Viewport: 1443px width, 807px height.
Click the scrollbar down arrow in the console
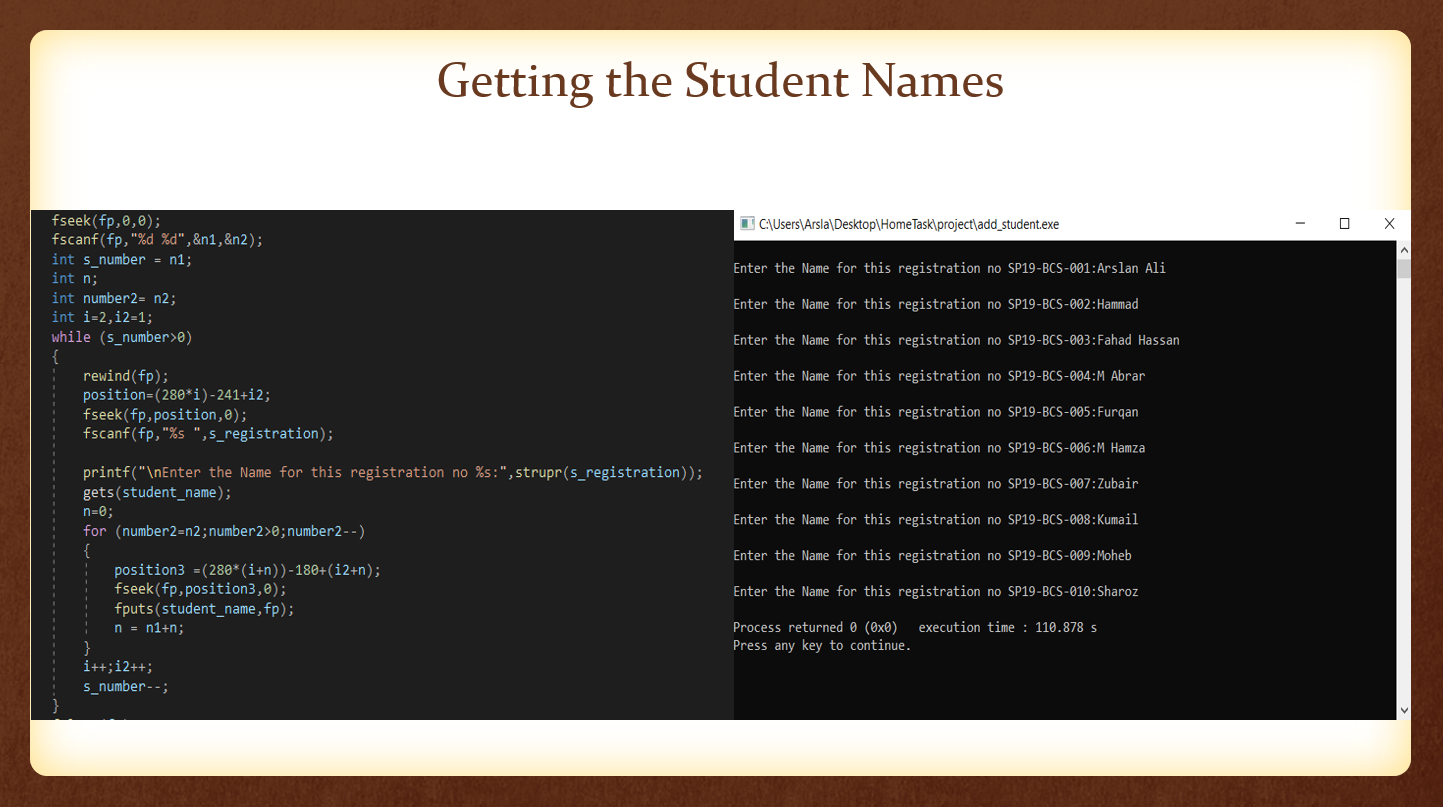(1404, 712)
